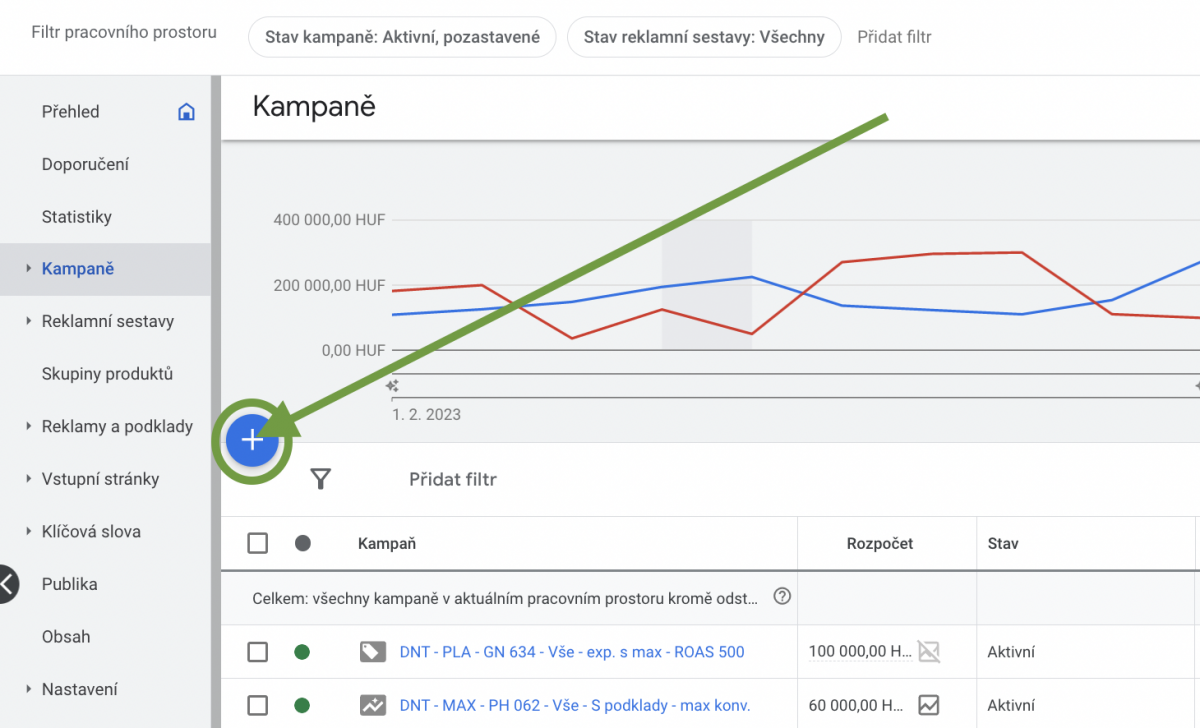Collapse the sidebar using the left arrow
The width and height of the screenshot is (1200, 728).
(6, 584)
